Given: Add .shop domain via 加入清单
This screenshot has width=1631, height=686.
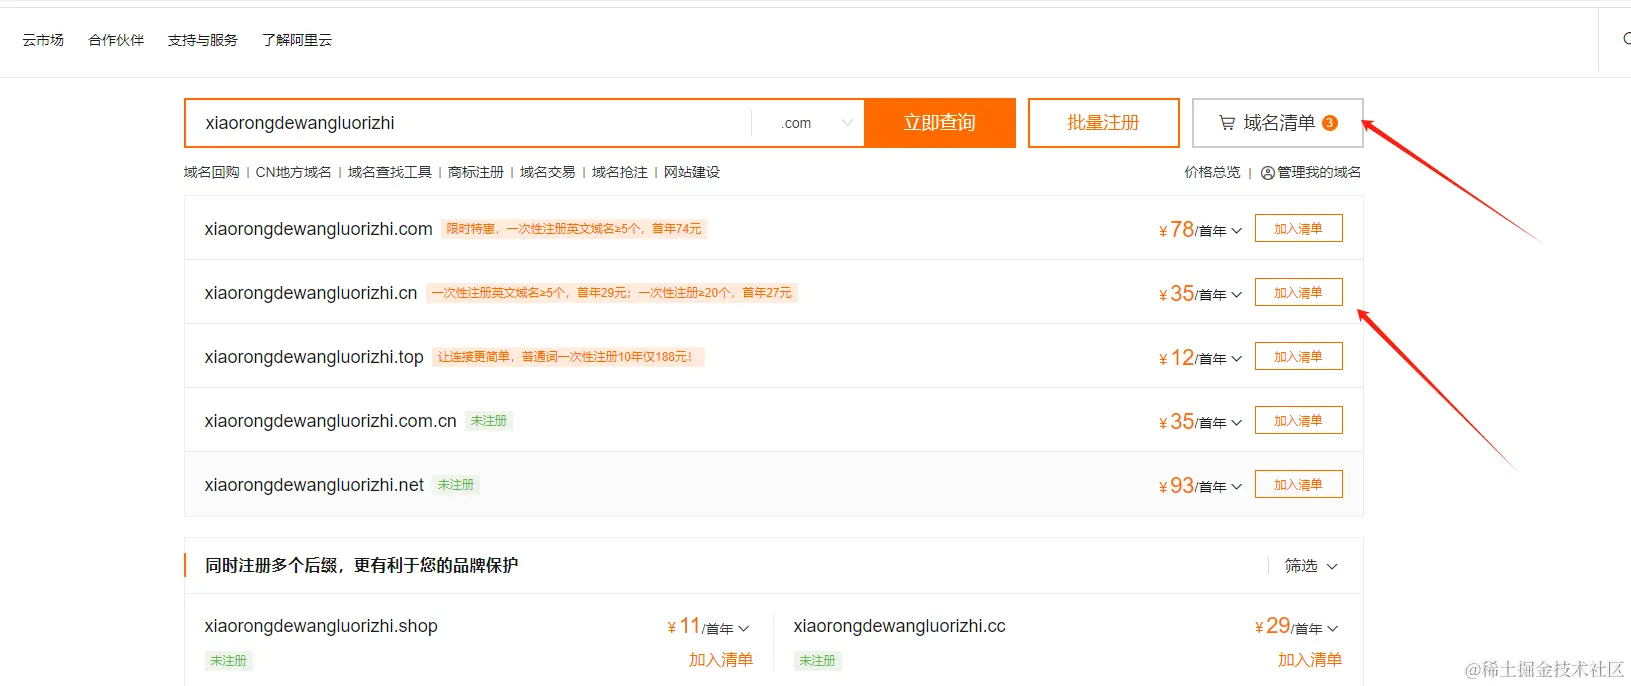Looking at the screenshot, I should [x=721, y=660].
